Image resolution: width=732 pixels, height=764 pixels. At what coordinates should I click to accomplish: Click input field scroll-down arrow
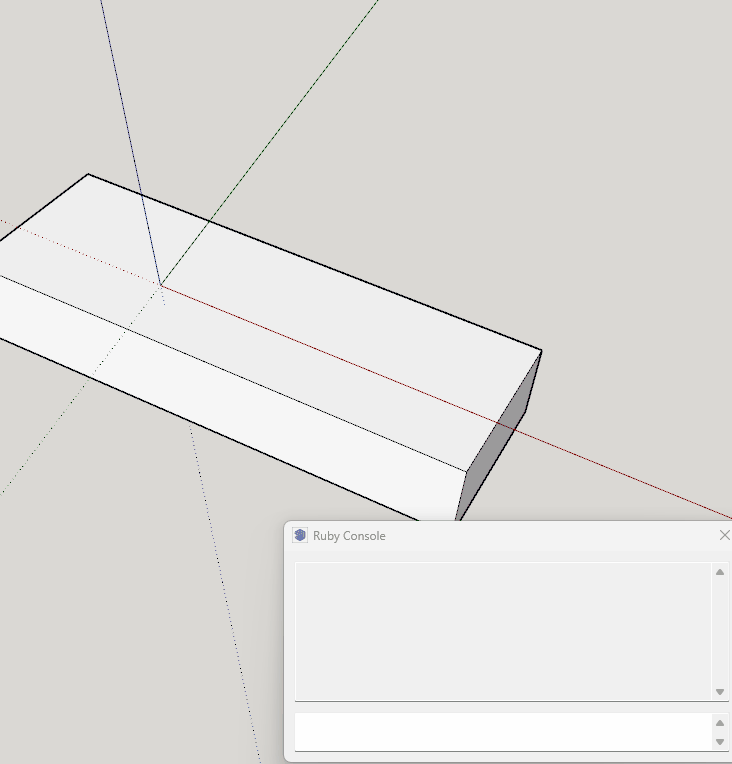tap(720, 742)
